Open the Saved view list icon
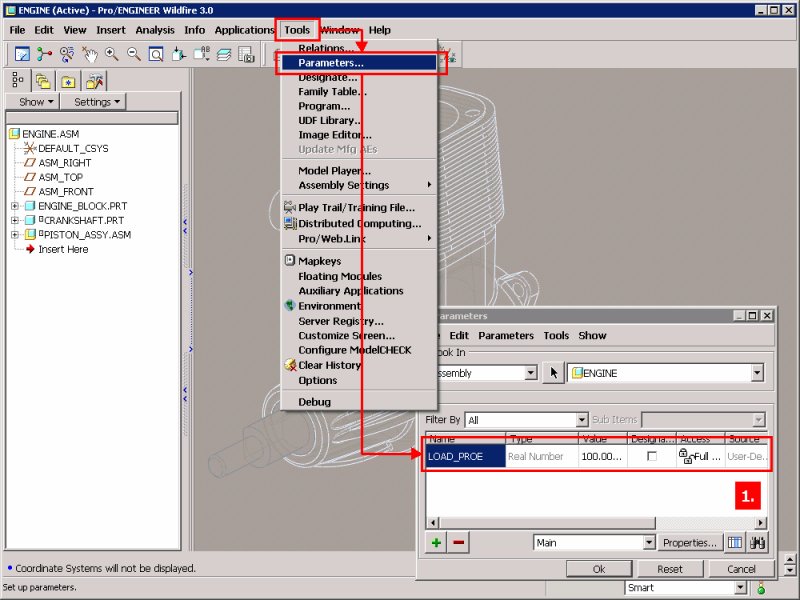The image size is (800, 600). pyautogui.click(x=202, y=54)
